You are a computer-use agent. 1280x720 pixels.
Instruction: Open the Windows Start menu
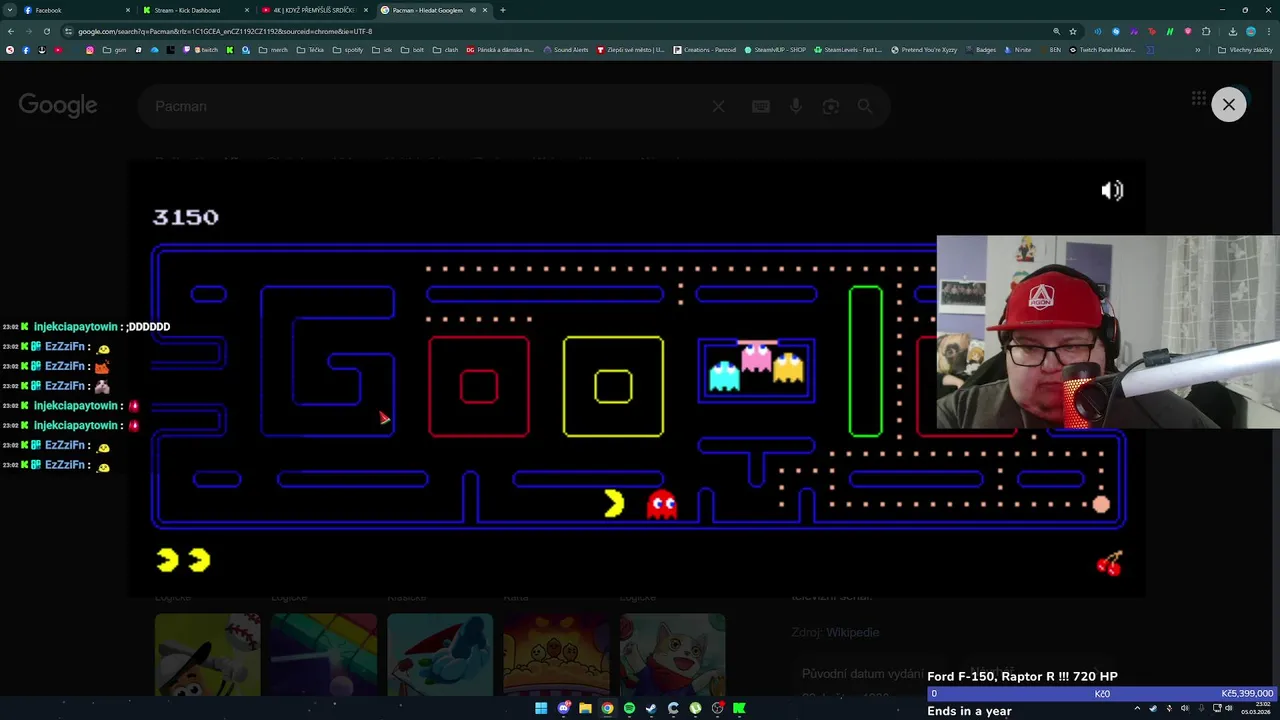tap(541, 708)
